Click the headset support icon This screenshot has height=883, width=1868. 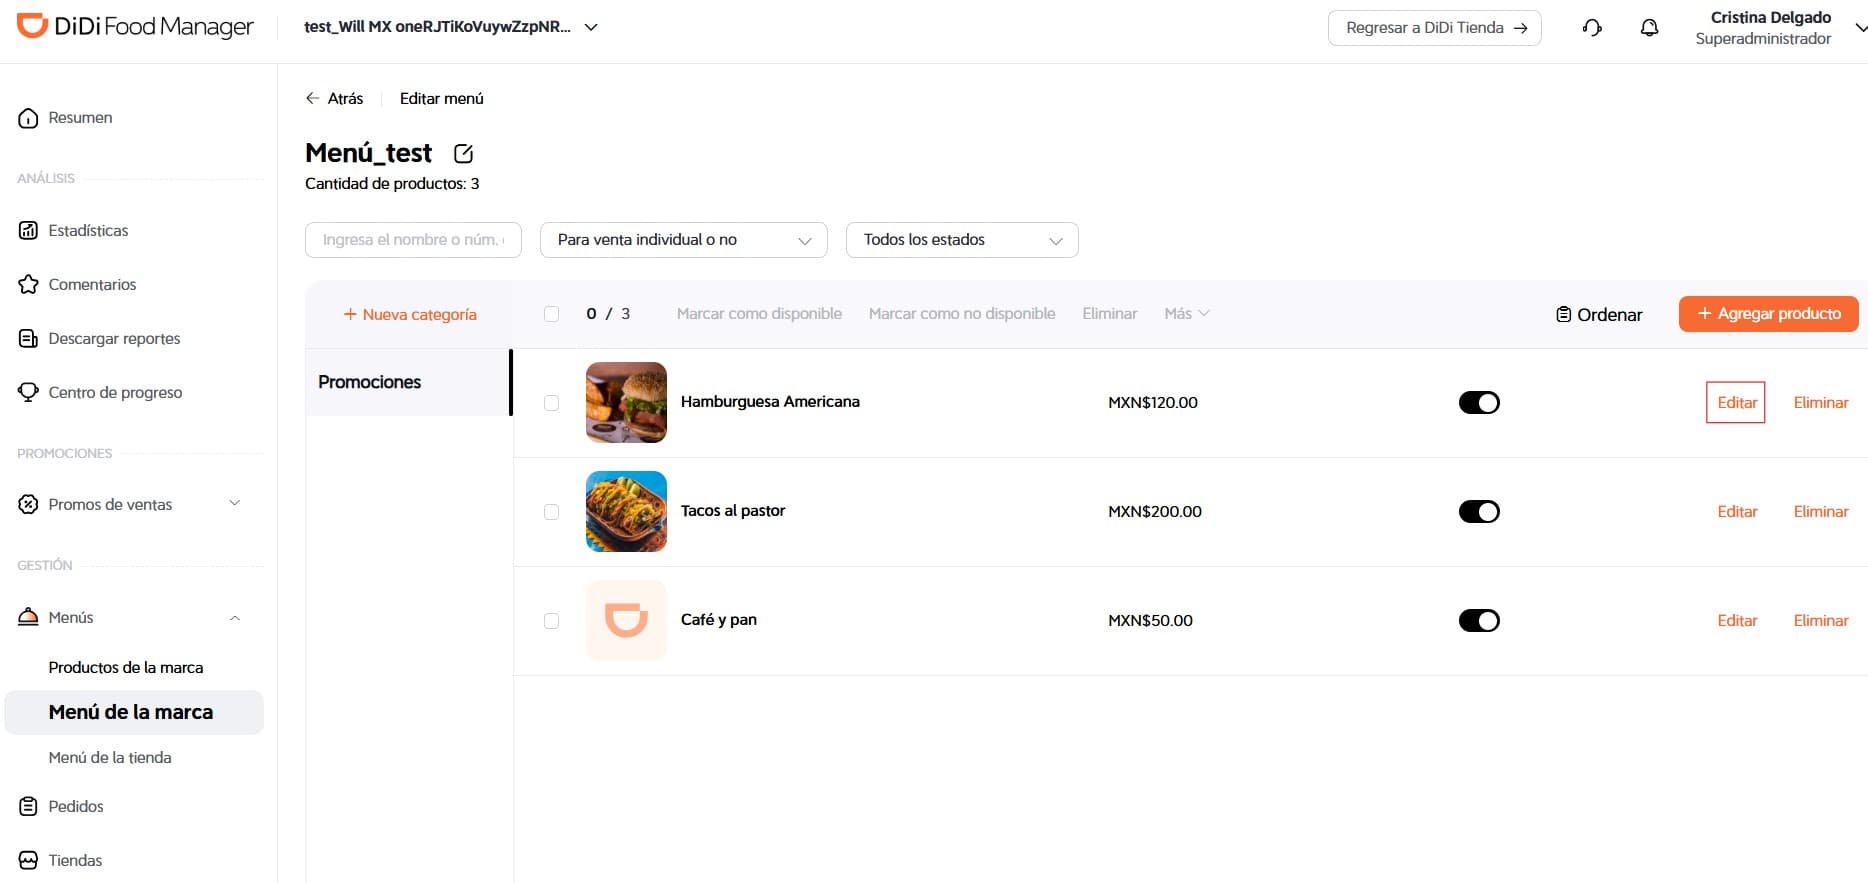tap(1592, 28)
